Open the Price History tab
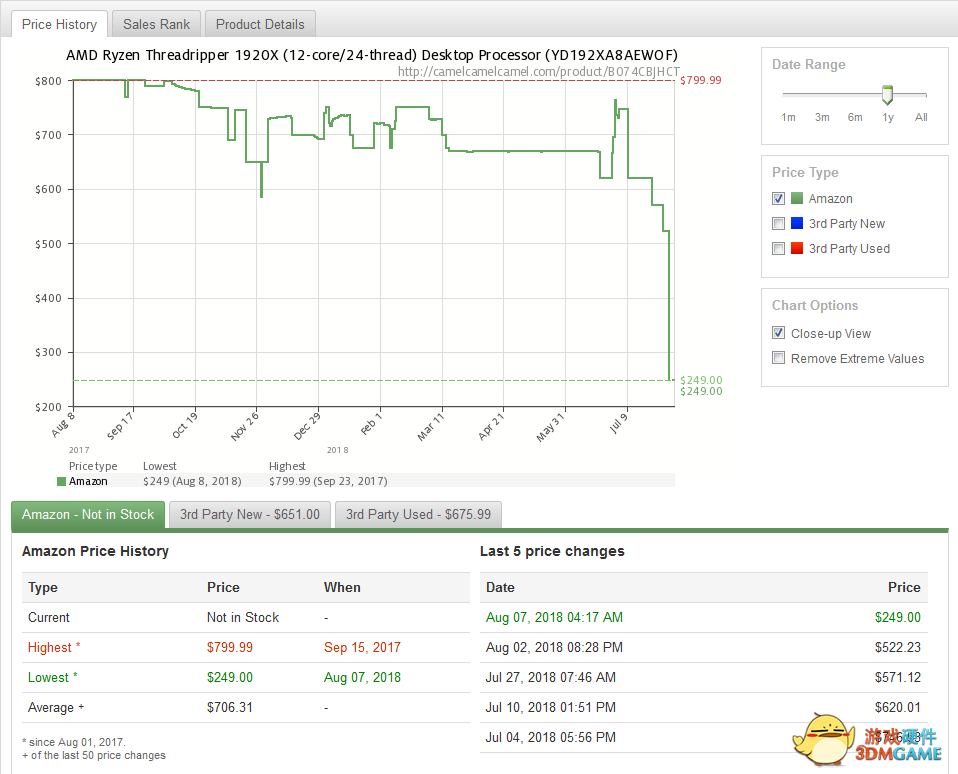 (x=59, y=24)
